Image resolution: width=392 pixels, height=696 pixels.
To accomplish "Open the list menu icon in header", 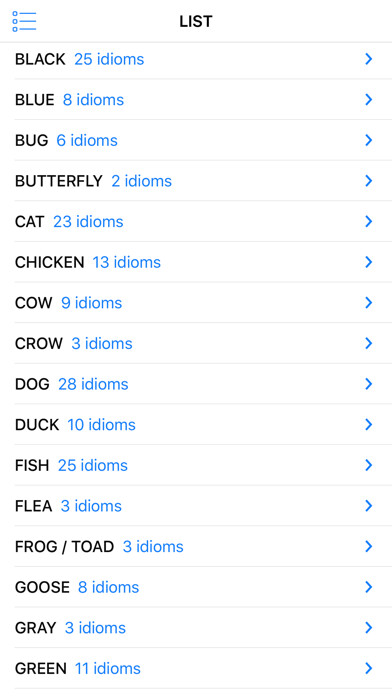I will 24,21.
